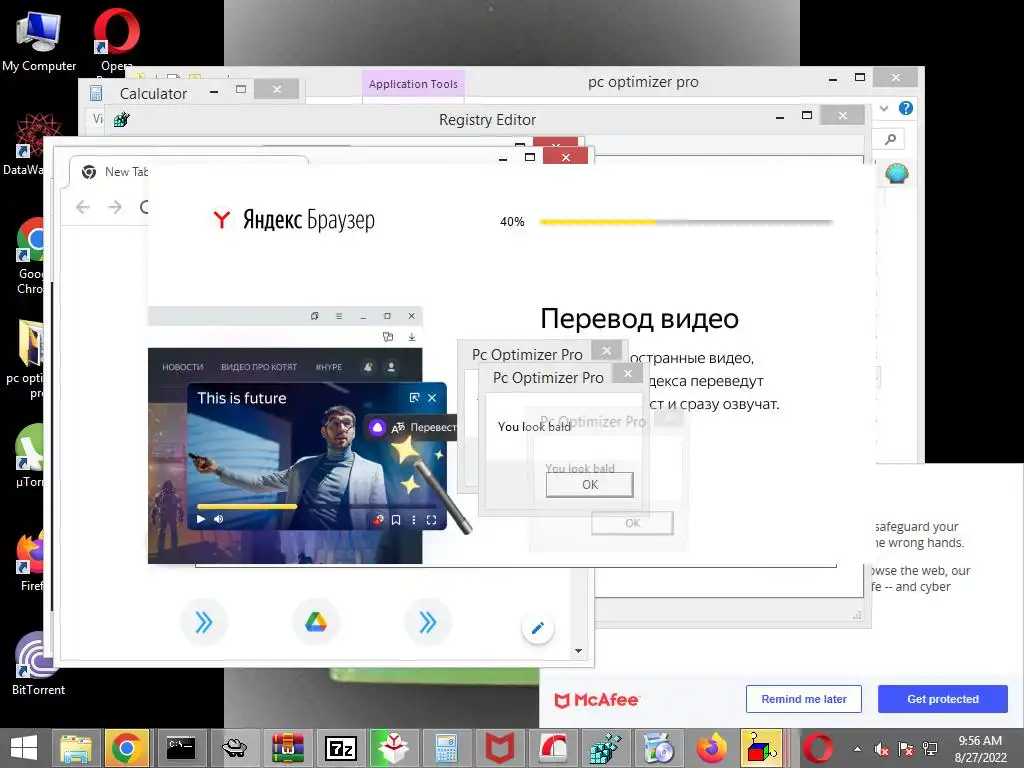The height and width of the screenshot is (768, 1024).
Task: Open the pc optimizer pro desktop folder
Action: pos(26,358)
